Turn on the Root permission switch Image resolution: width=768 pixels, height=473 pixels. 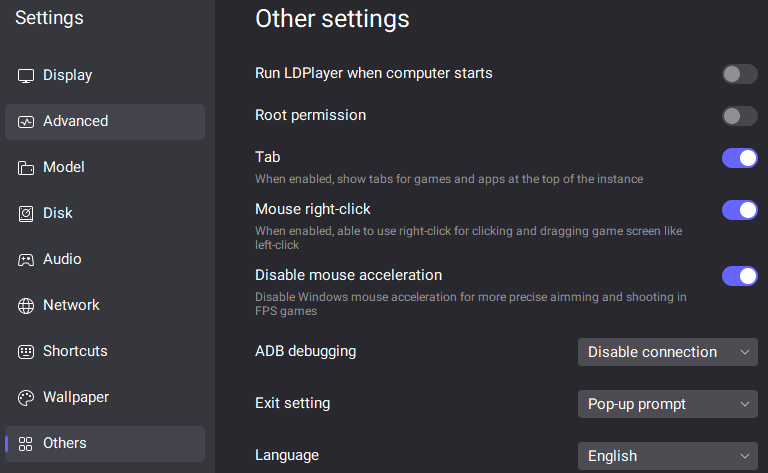point(740,117)
